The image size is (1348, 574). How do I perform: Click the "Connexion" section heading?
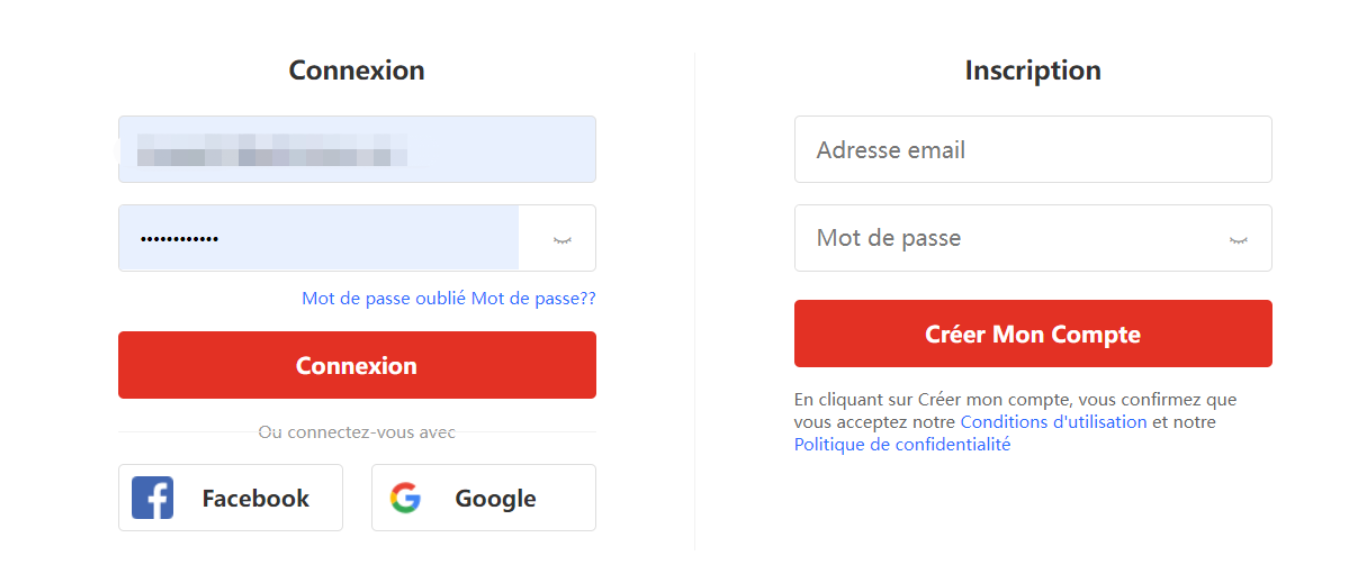(357, 70)
